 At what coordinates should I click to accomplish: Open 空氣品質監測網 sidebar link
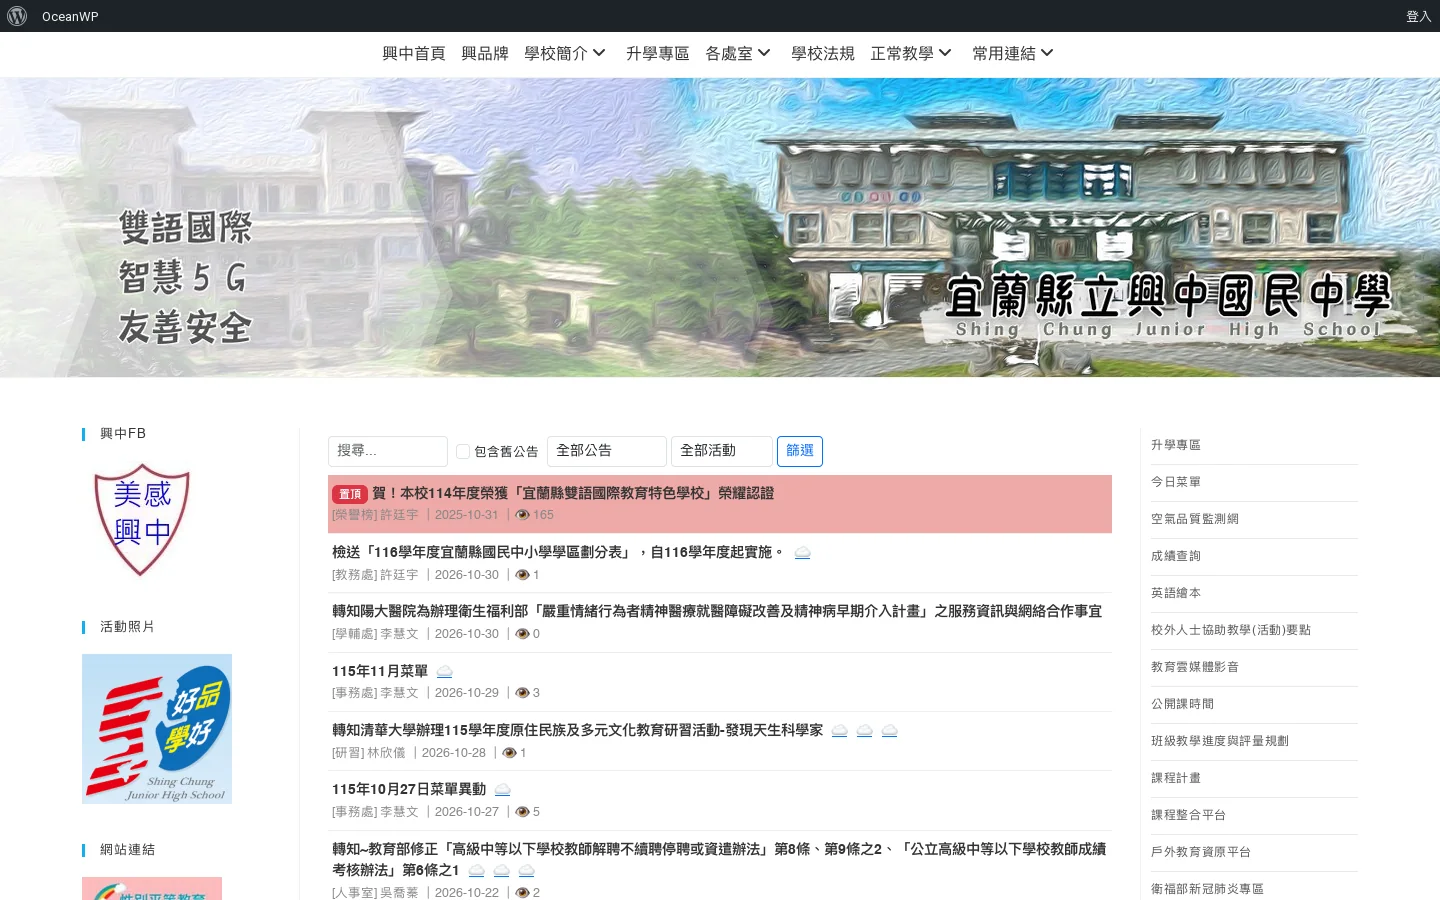(1195, 519)
